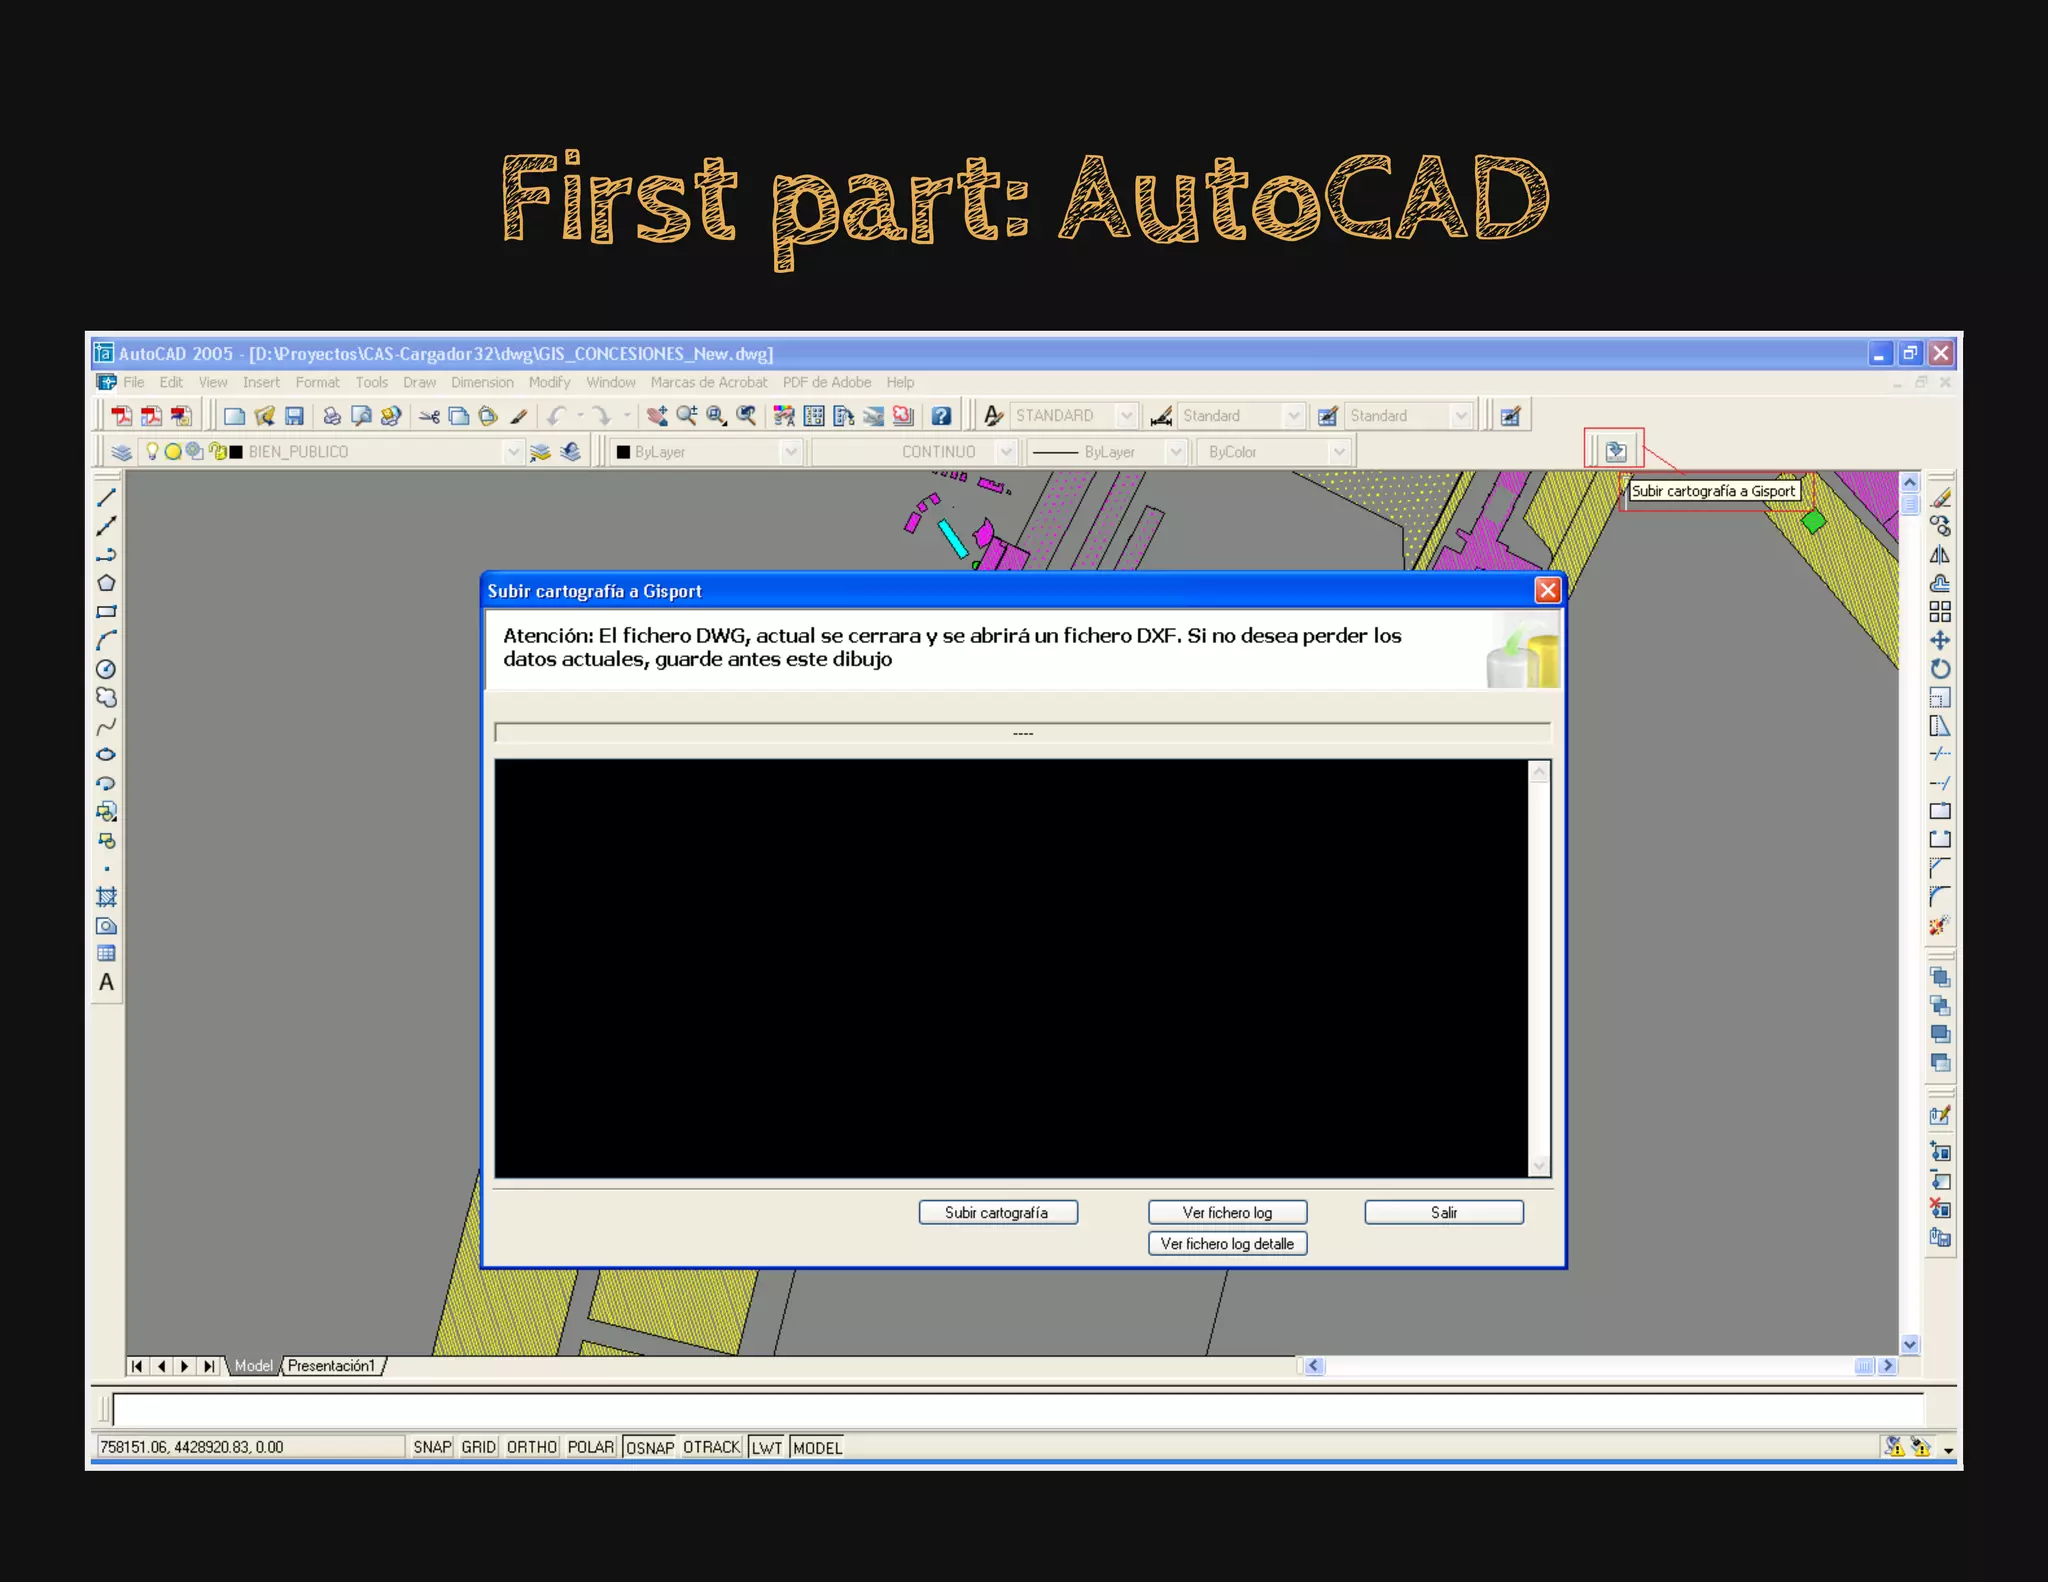Viewport: 2048px width, 1582px height.
Task: Select the Ellipse draw tool
Action: tap(106, 755)
